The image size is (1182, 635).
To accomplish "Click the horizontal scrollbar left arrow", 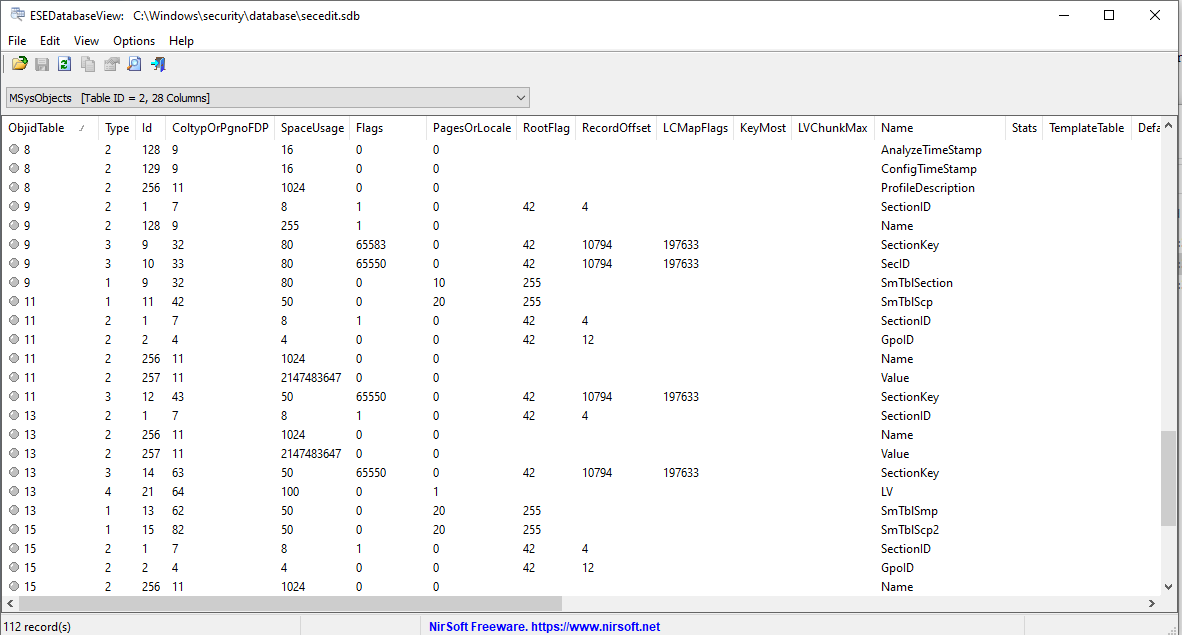I will coord(11,603).
